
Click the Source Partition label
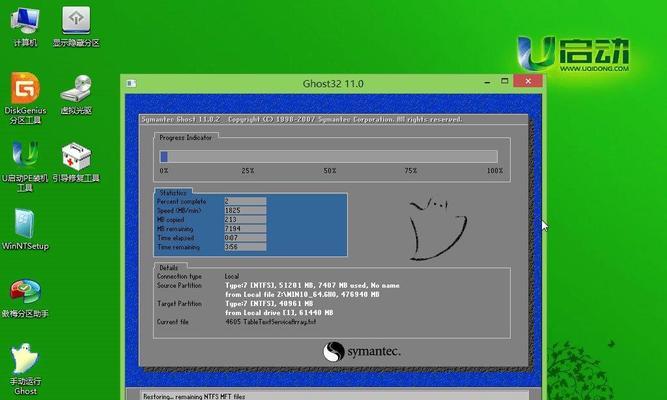pyautogui.click(x=179, y=286)
